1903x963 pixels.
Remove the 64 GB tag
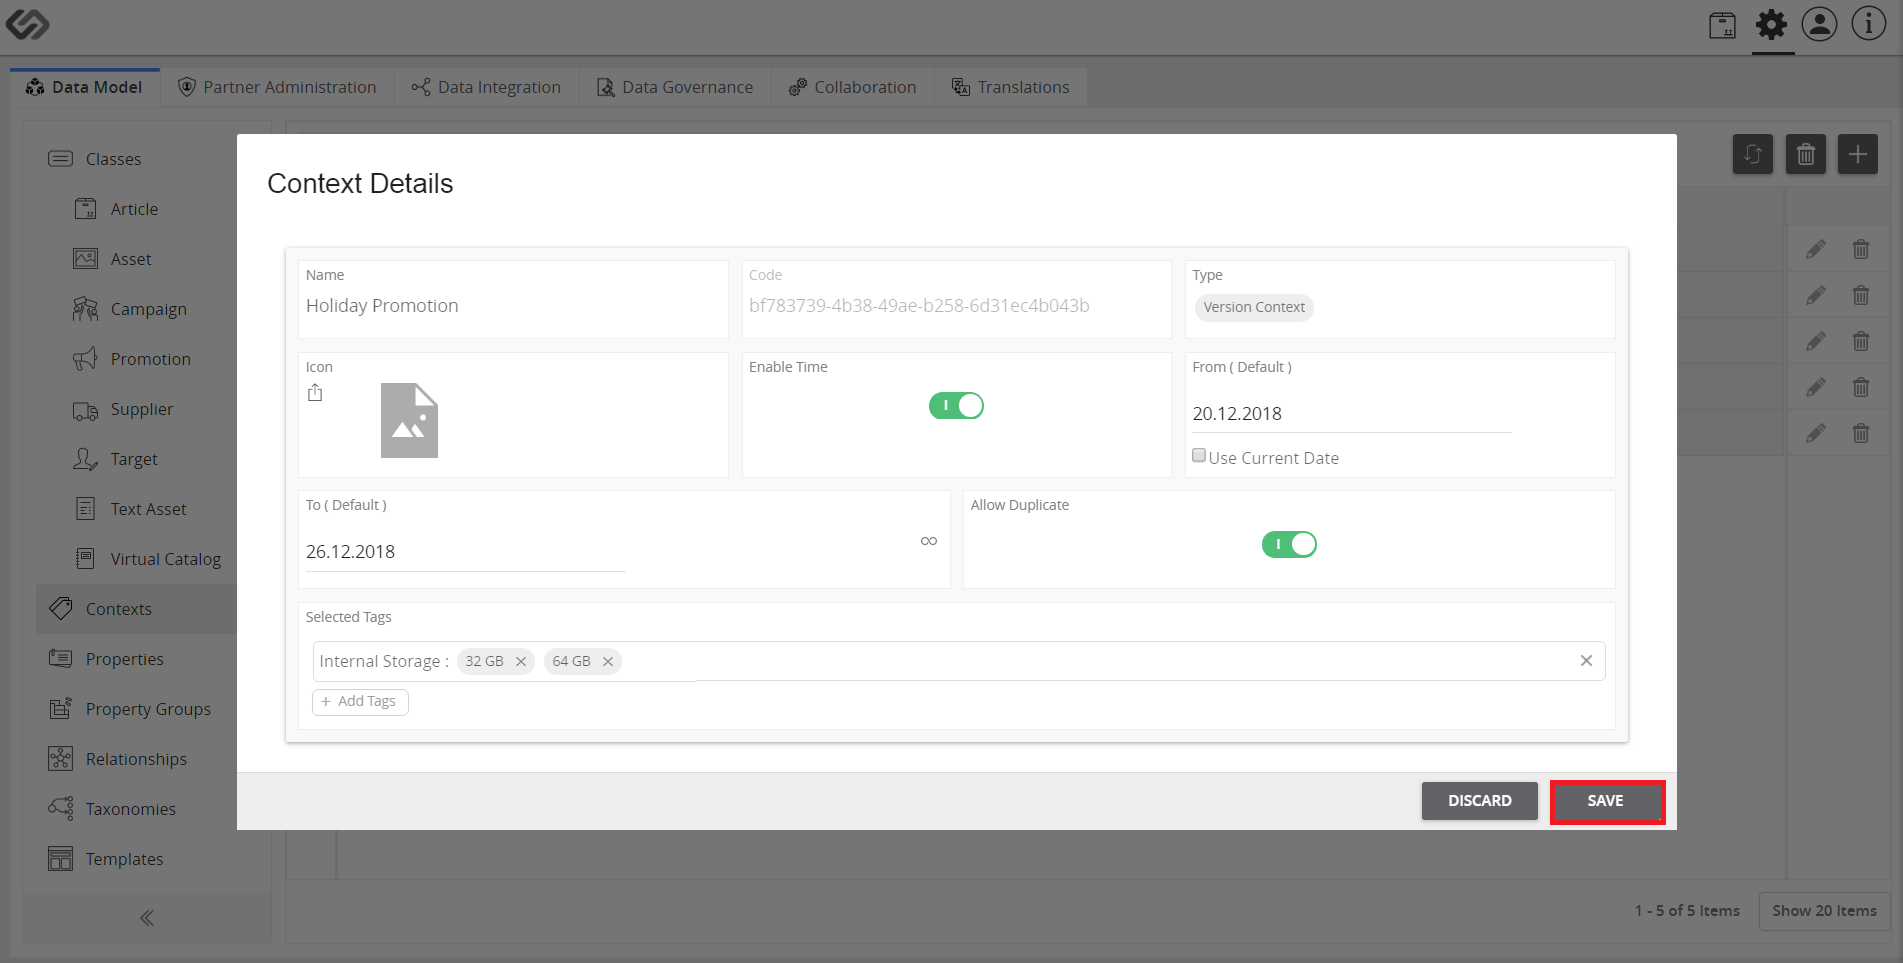607,661
